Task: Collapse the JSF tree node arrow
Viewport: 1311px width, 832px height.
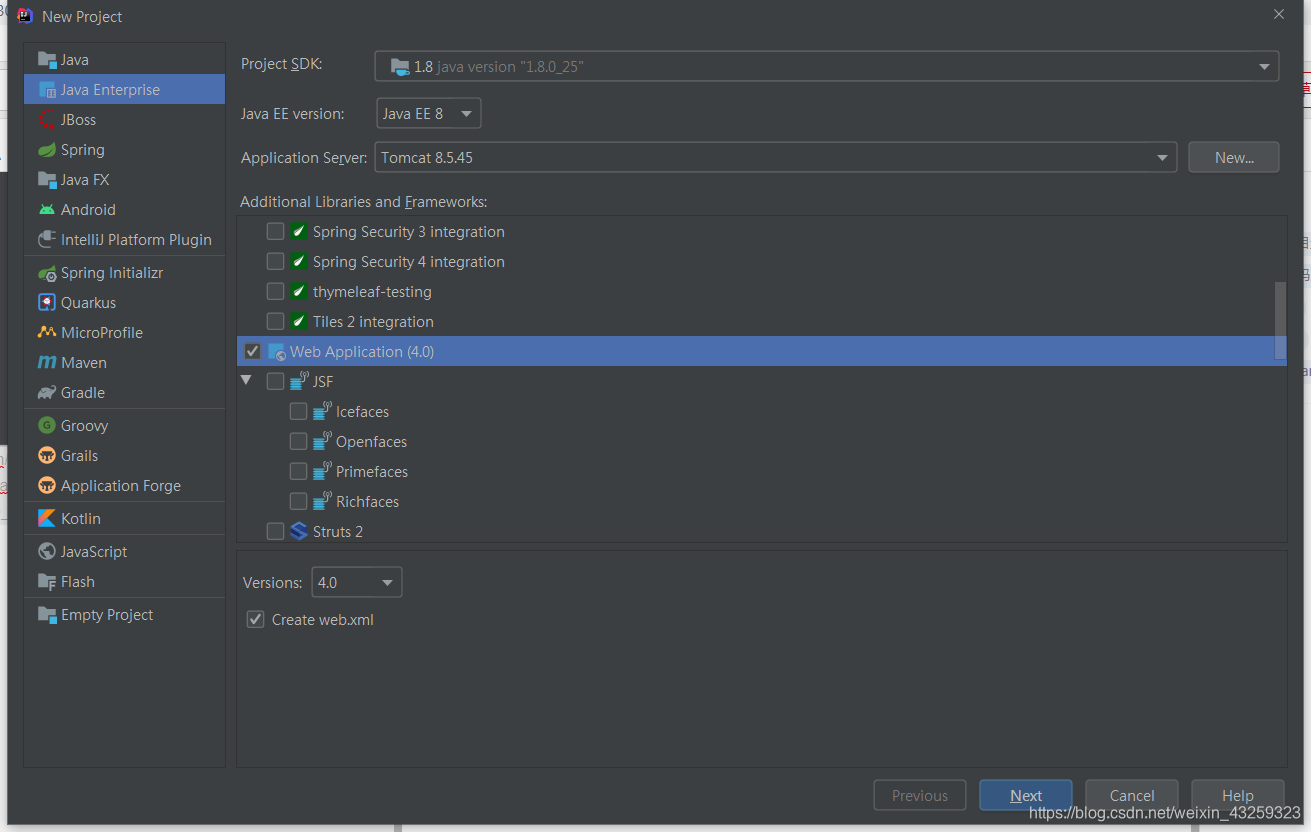Action: (246, 381)
